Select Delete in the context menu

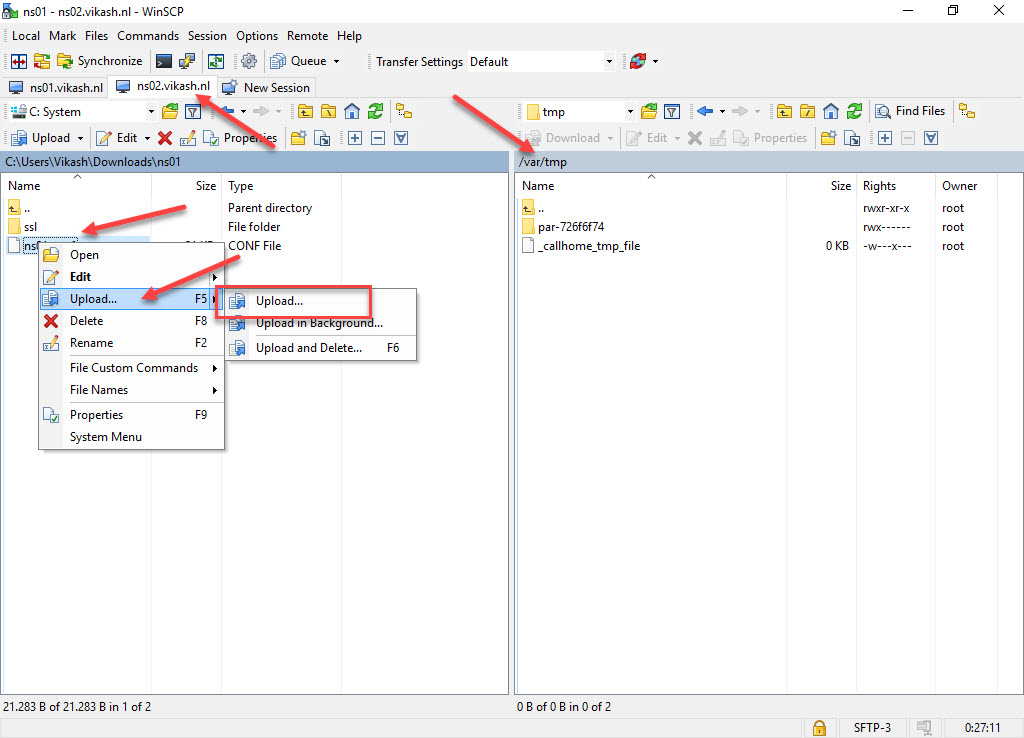133,321
